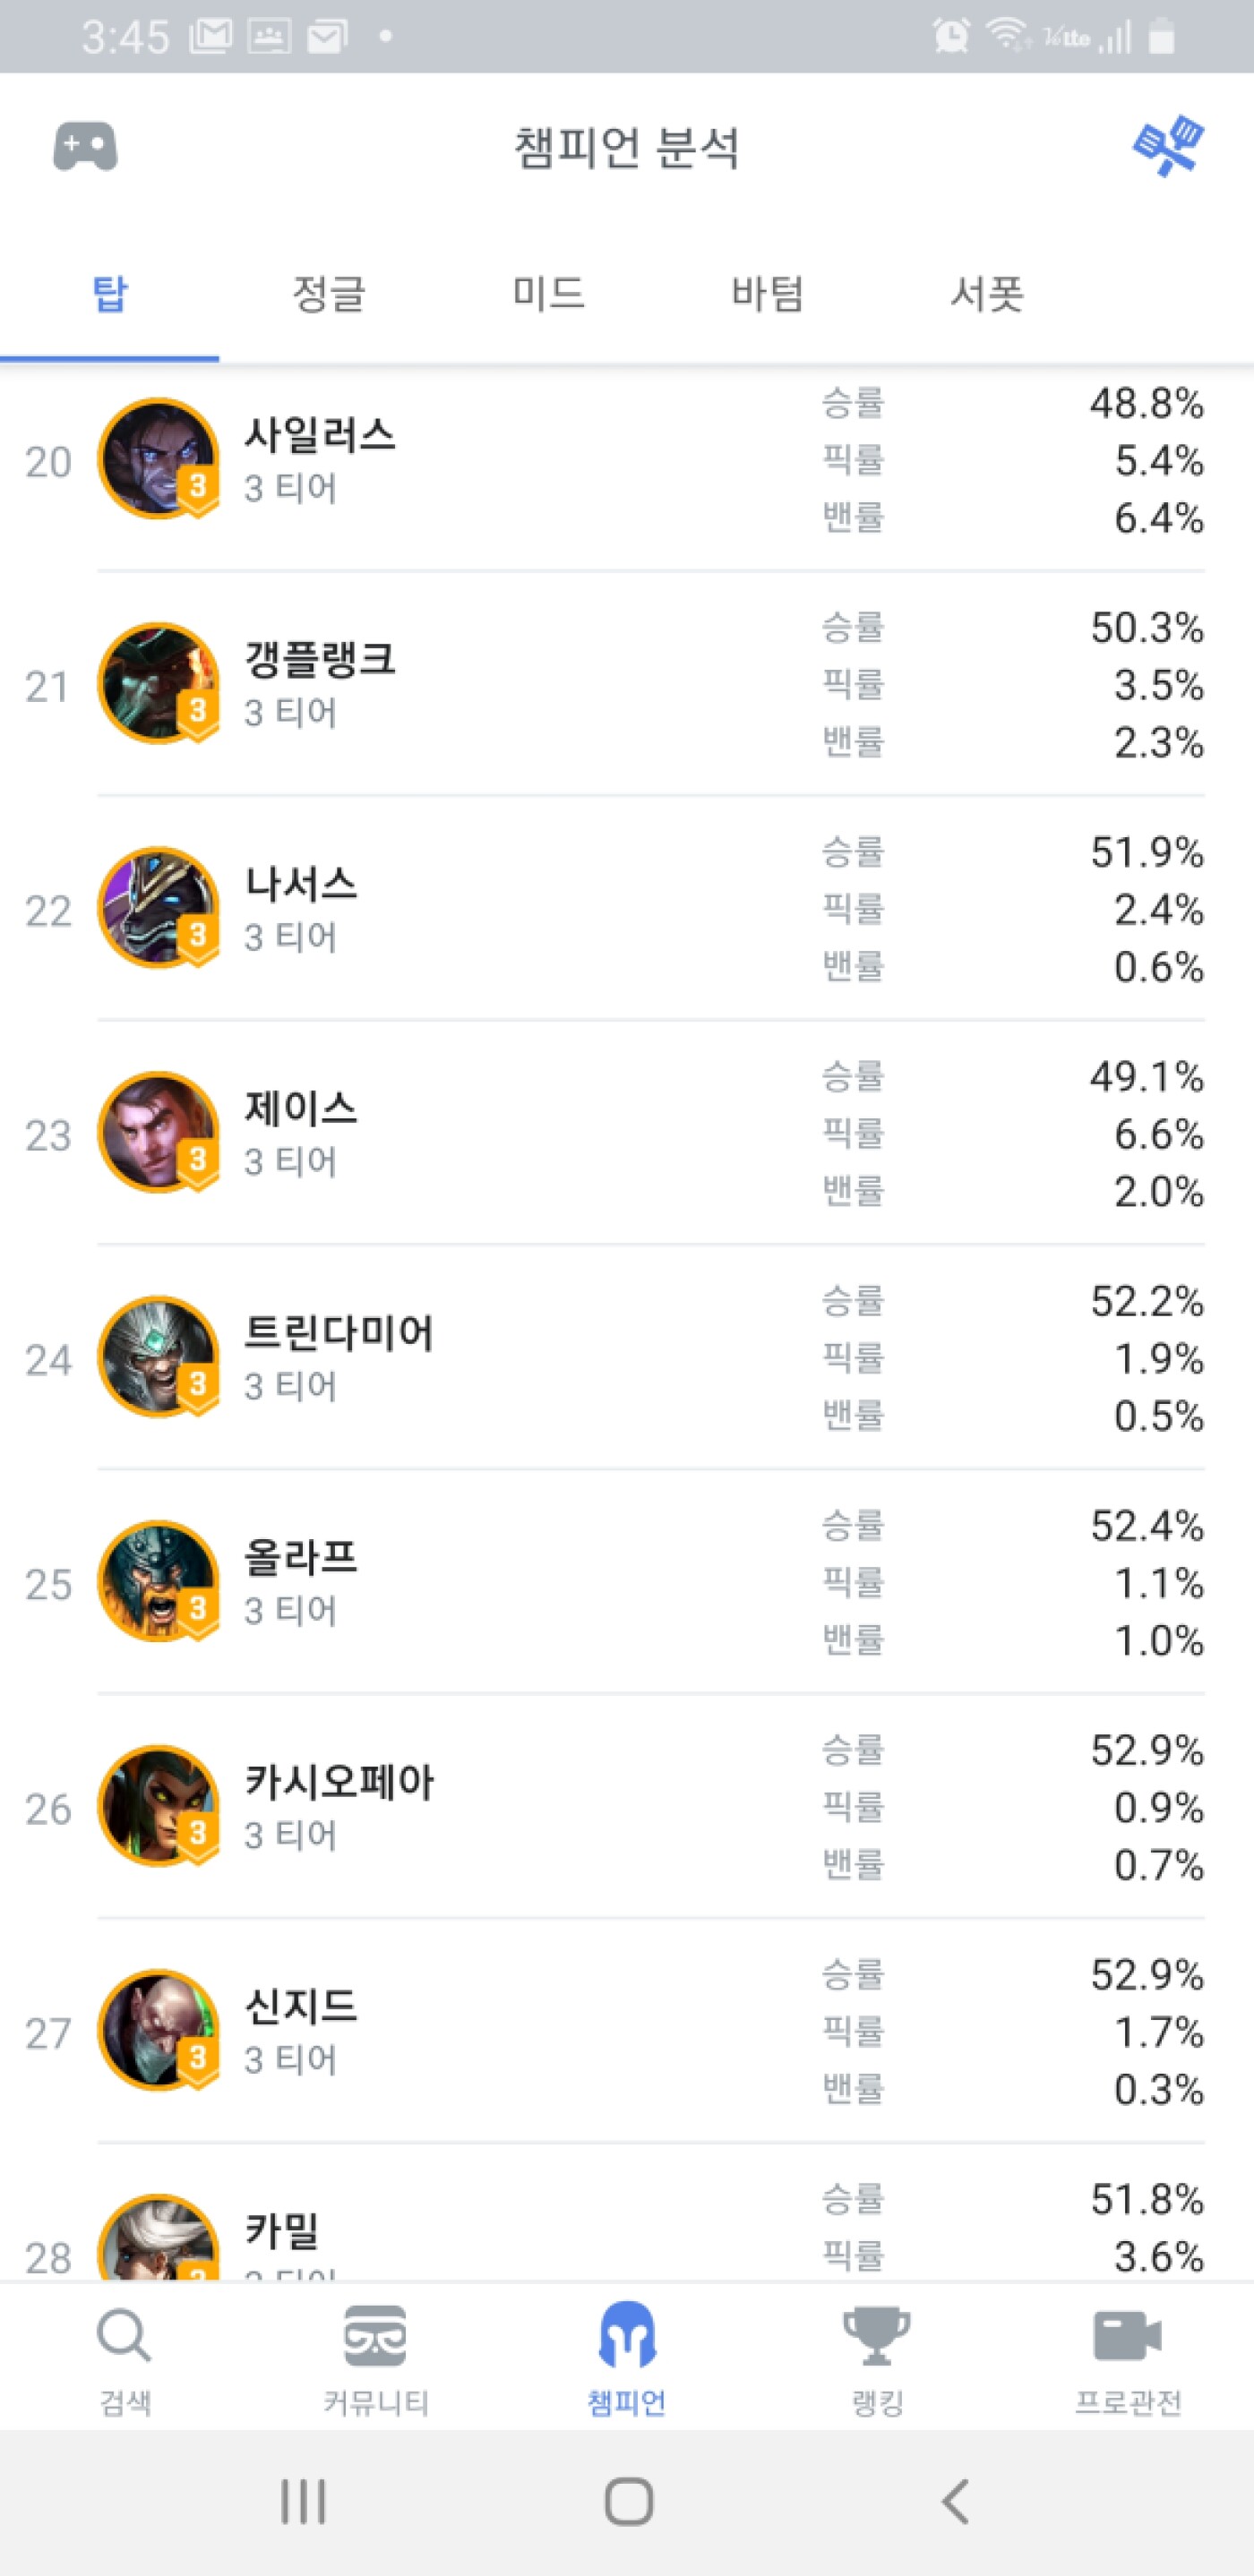Tap the 사일러스 champion portrait

coord(158,459)
